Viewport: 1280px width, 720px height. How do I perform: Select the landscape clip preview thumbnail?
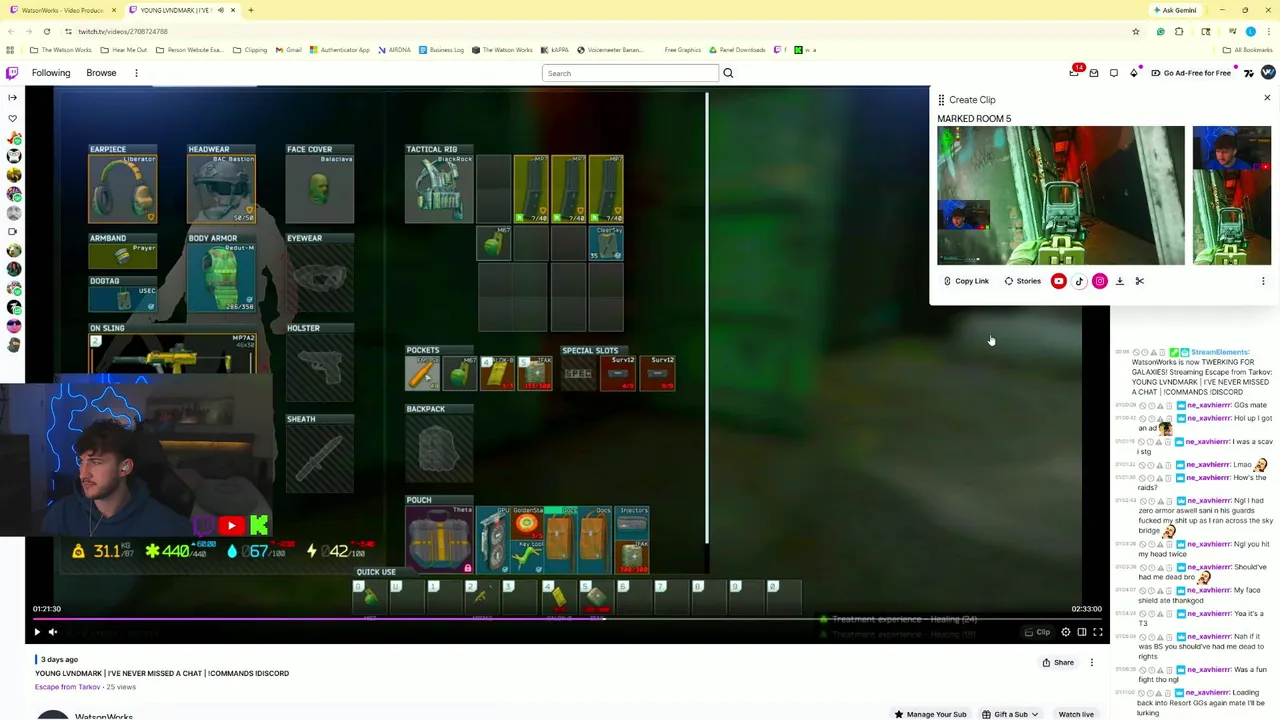pyautogui.click(x=1061, y=195)
